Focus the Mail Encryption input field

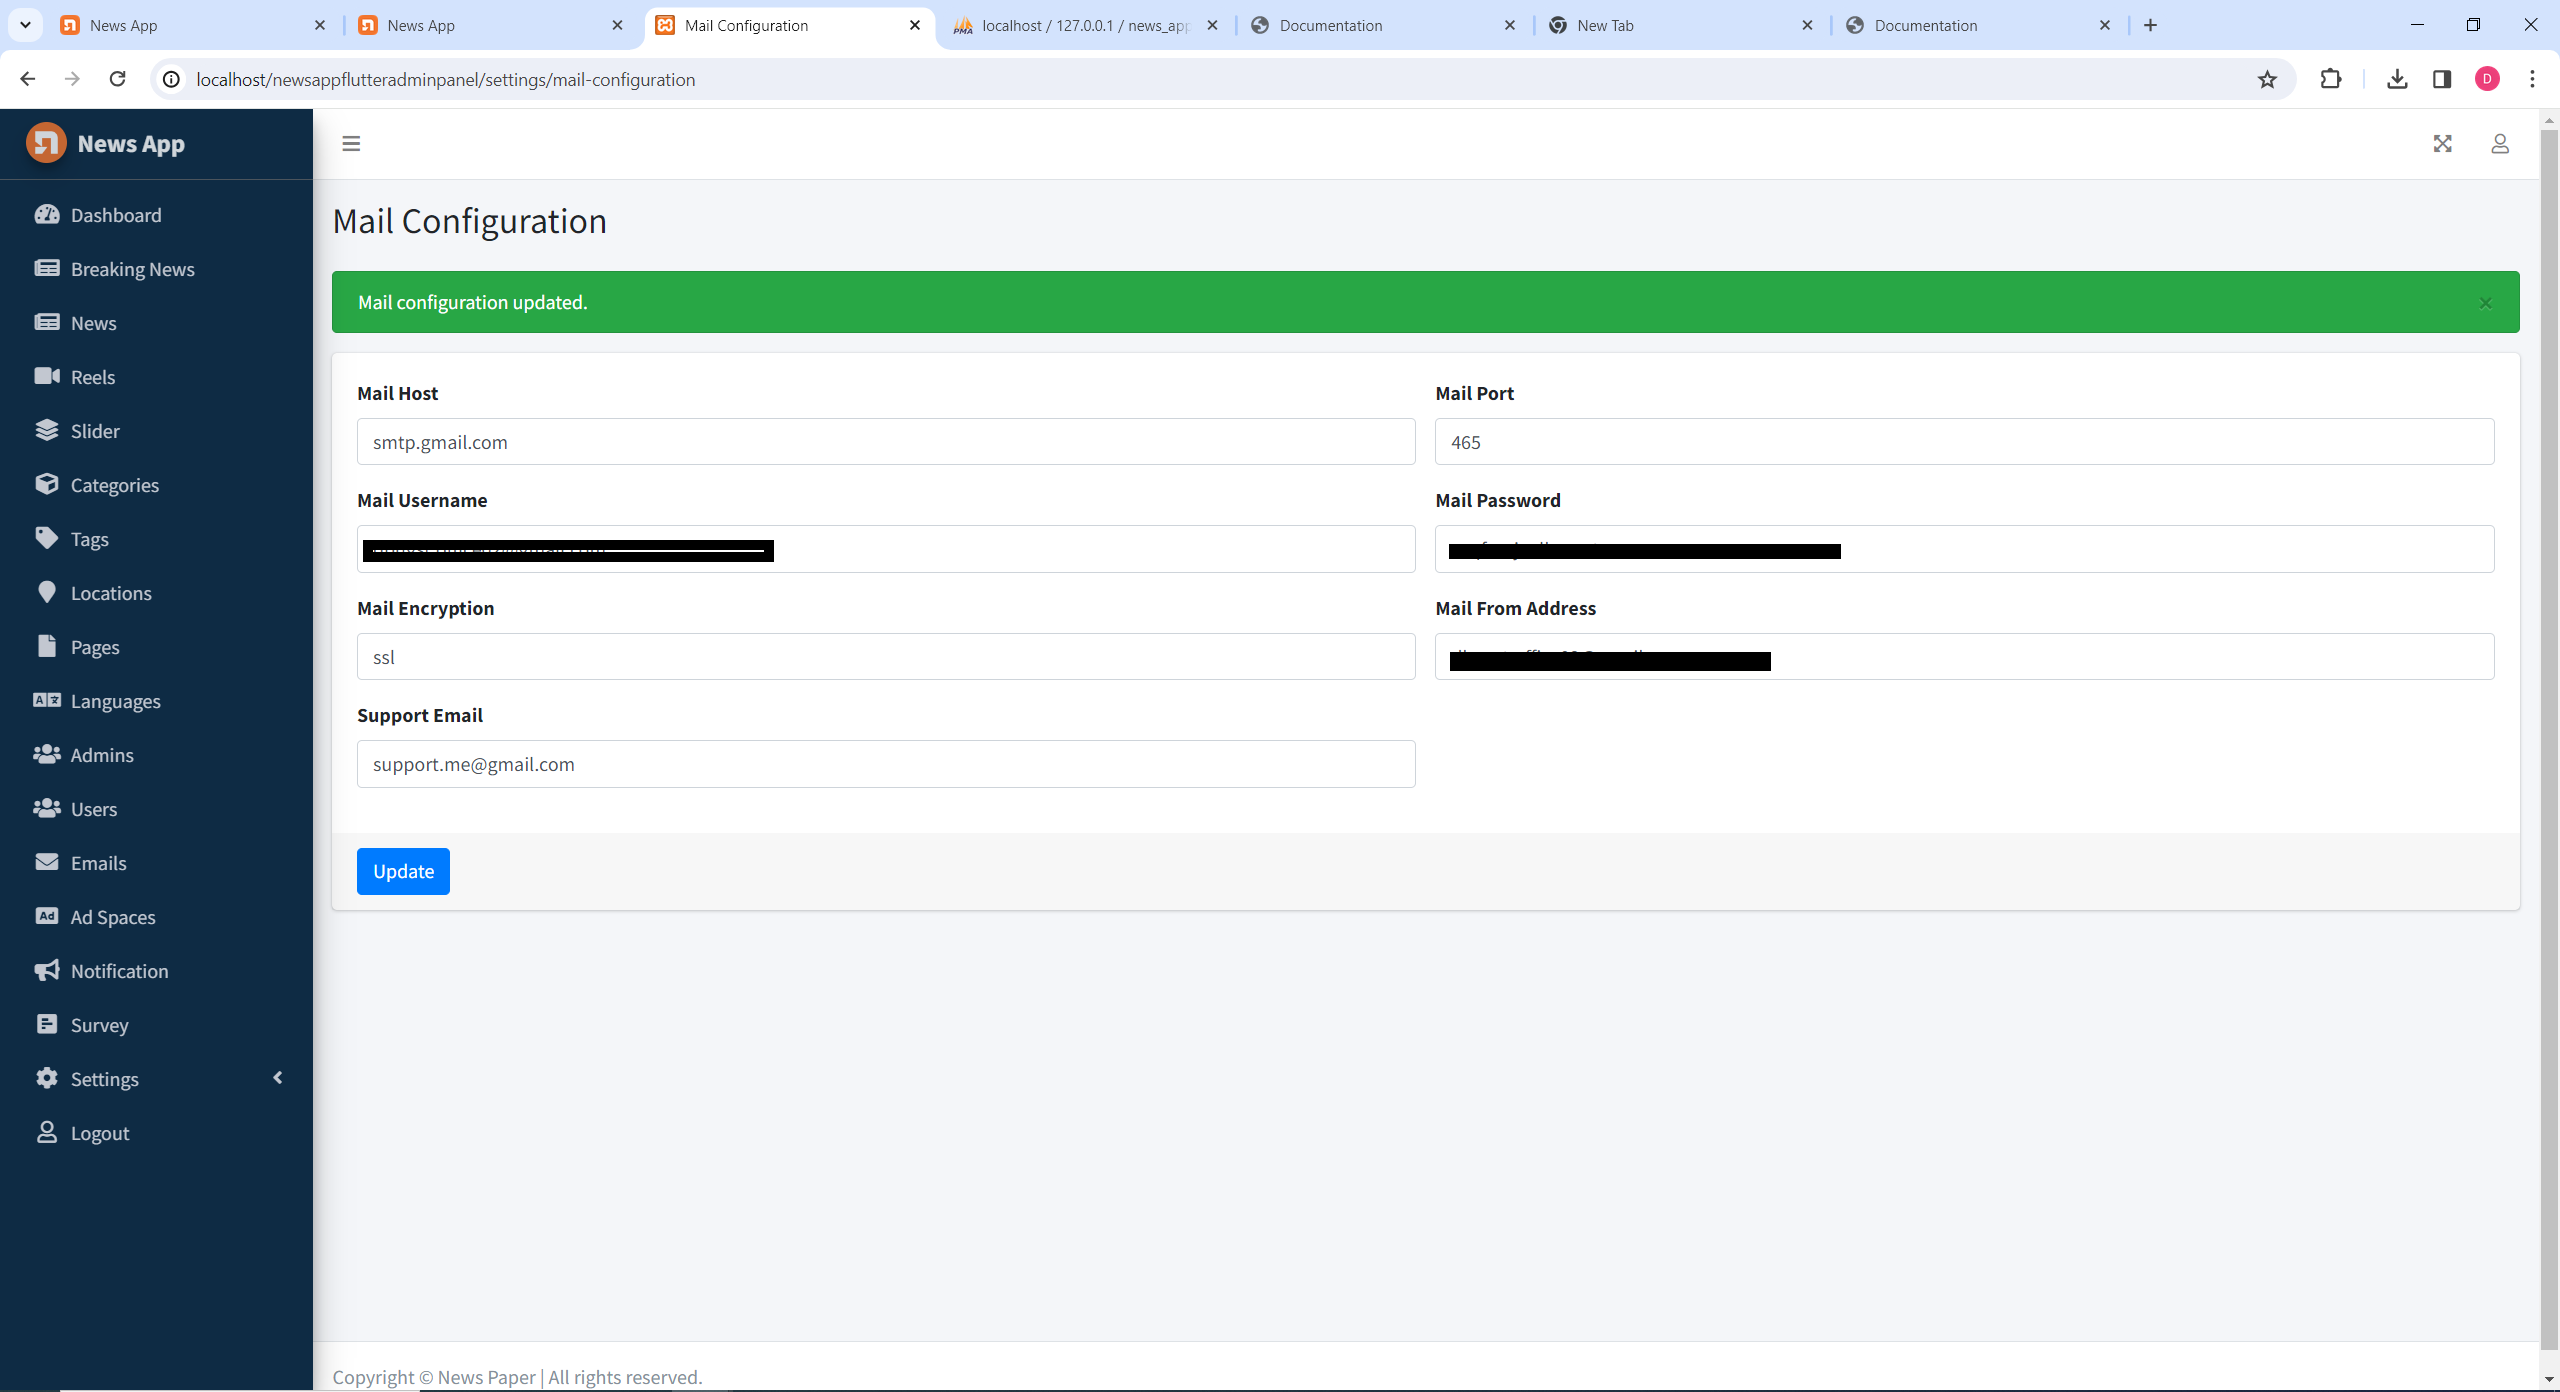tap(886, 657)
